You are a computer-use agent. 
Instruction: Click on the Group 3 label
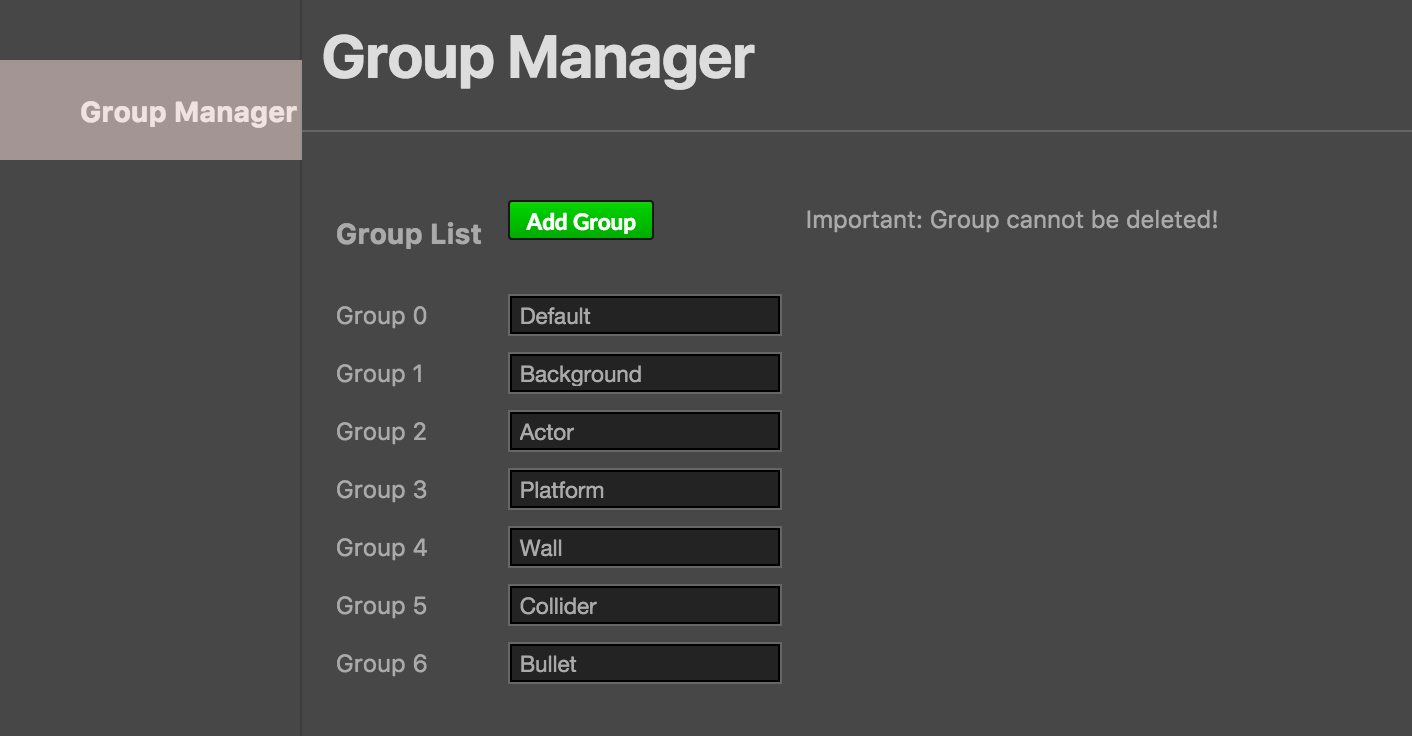[x=381, y=490]
